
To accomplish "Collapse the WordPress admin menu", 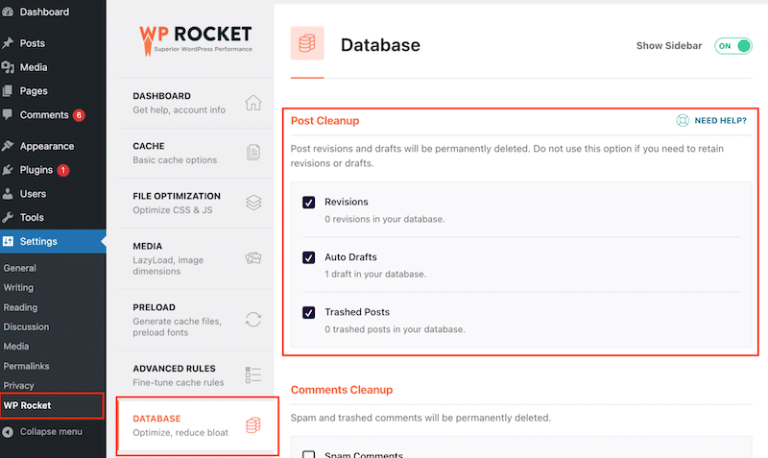I will [46, 432].
